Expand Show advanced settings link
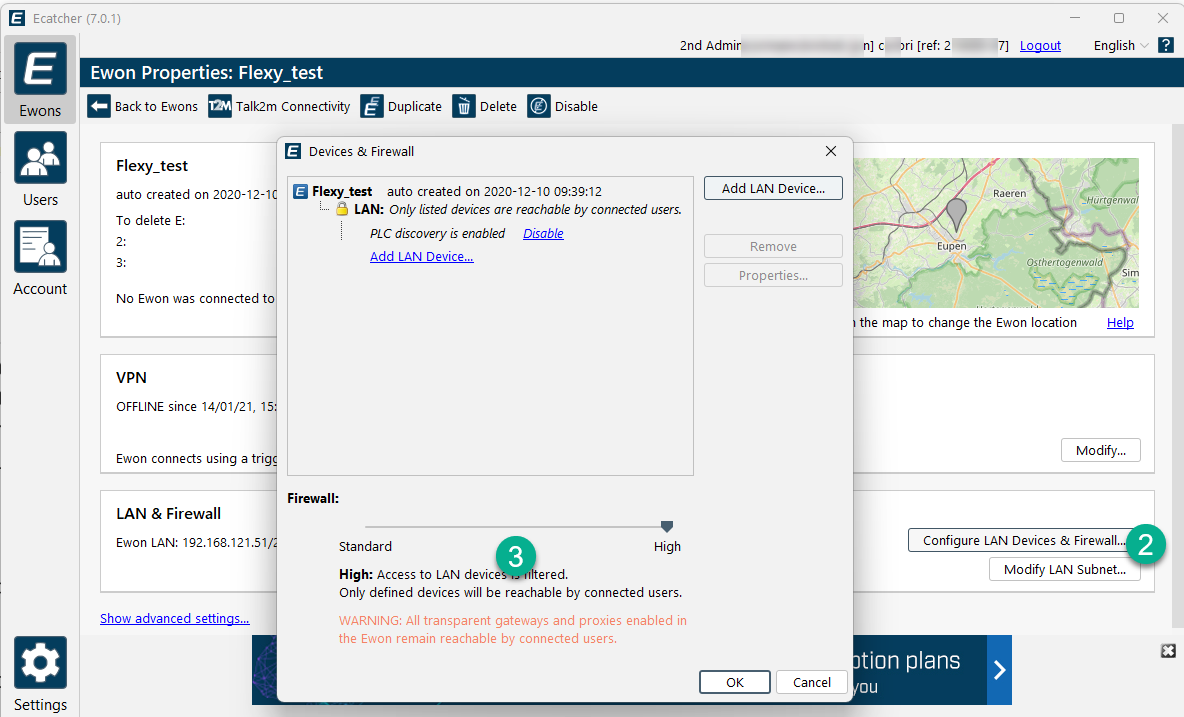Screen dimensions: 1184x717 tap(175, 619)
